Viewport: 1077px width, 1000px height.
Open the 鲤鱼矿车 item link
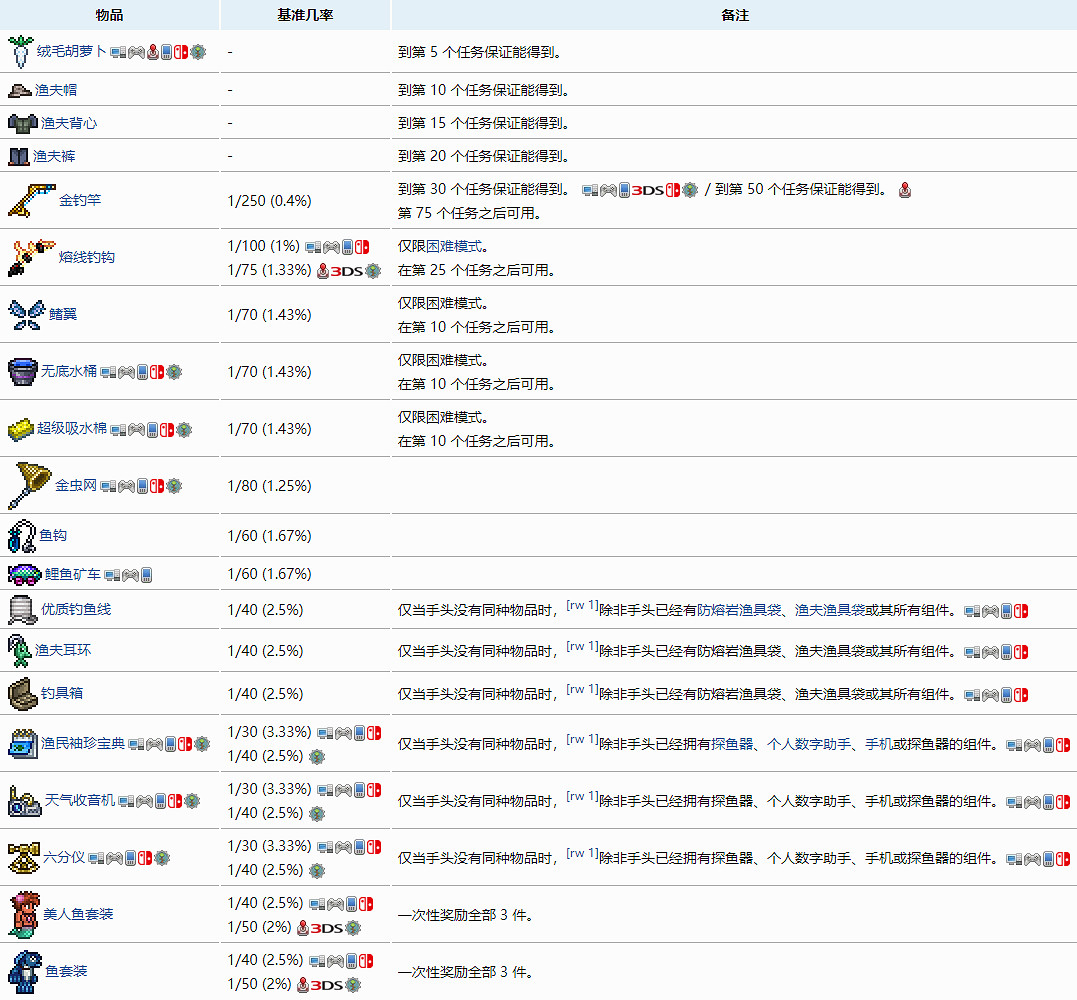[72, 574]
